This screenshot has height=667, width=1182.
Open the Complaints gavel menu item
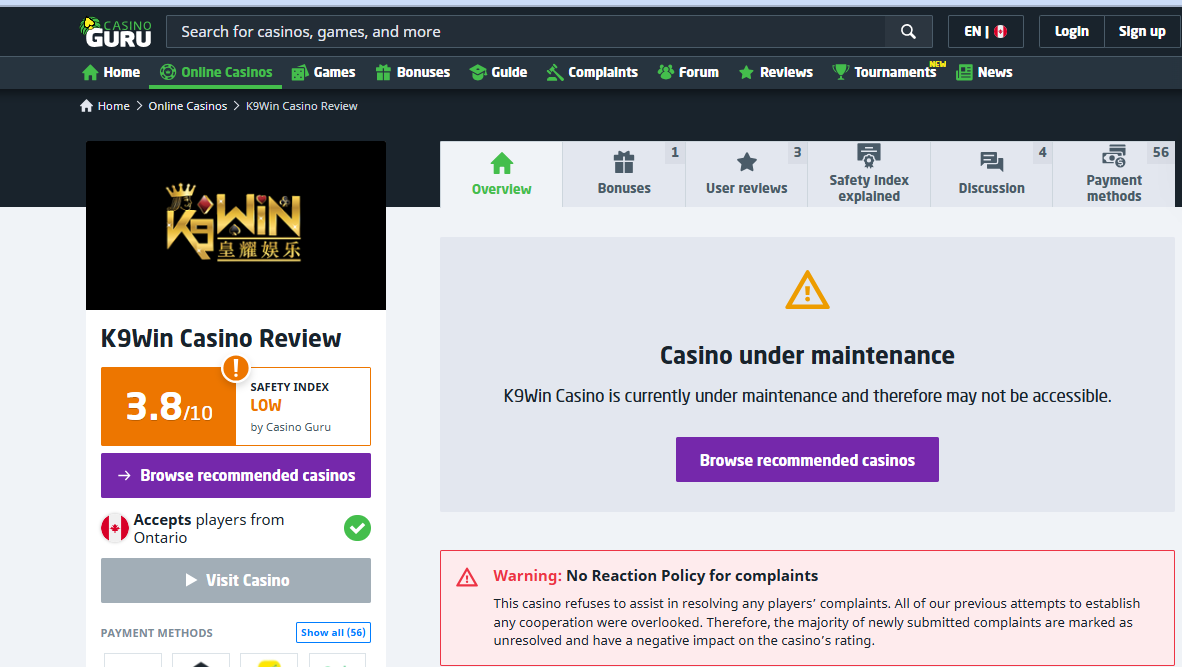[x=592, y=72]
